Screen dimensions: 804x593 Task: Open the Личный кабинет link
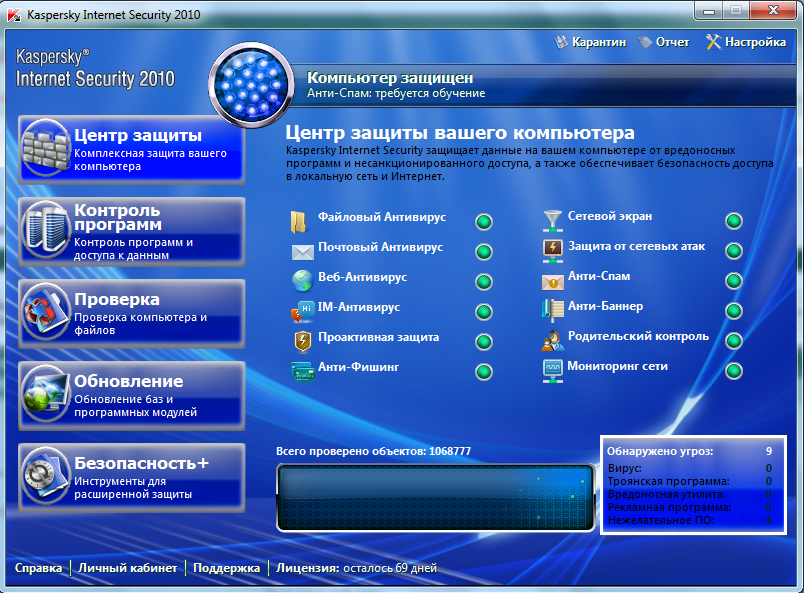click(x=128, y=568)
